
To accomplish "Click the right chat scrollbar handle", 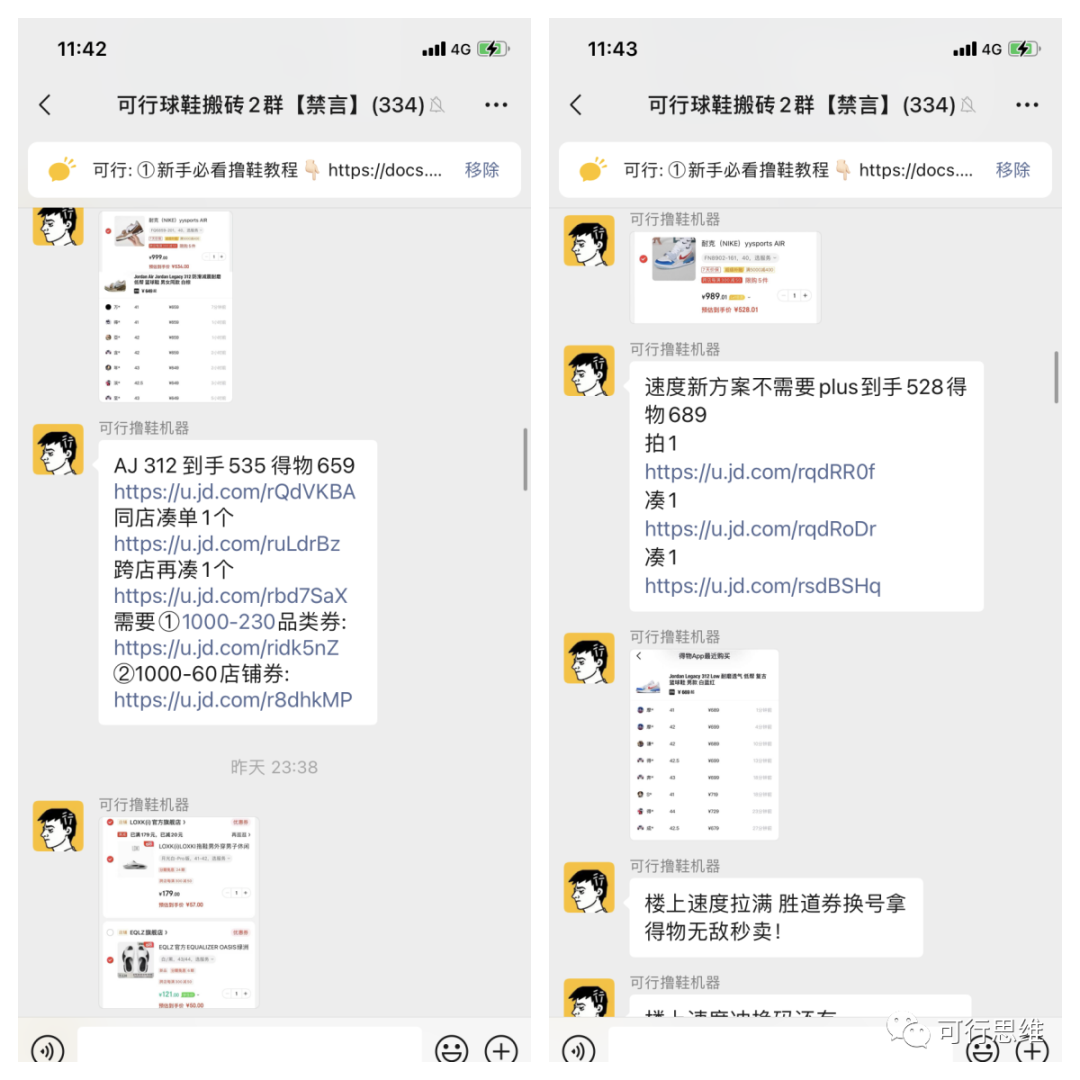I will (x=1055, y=377).
